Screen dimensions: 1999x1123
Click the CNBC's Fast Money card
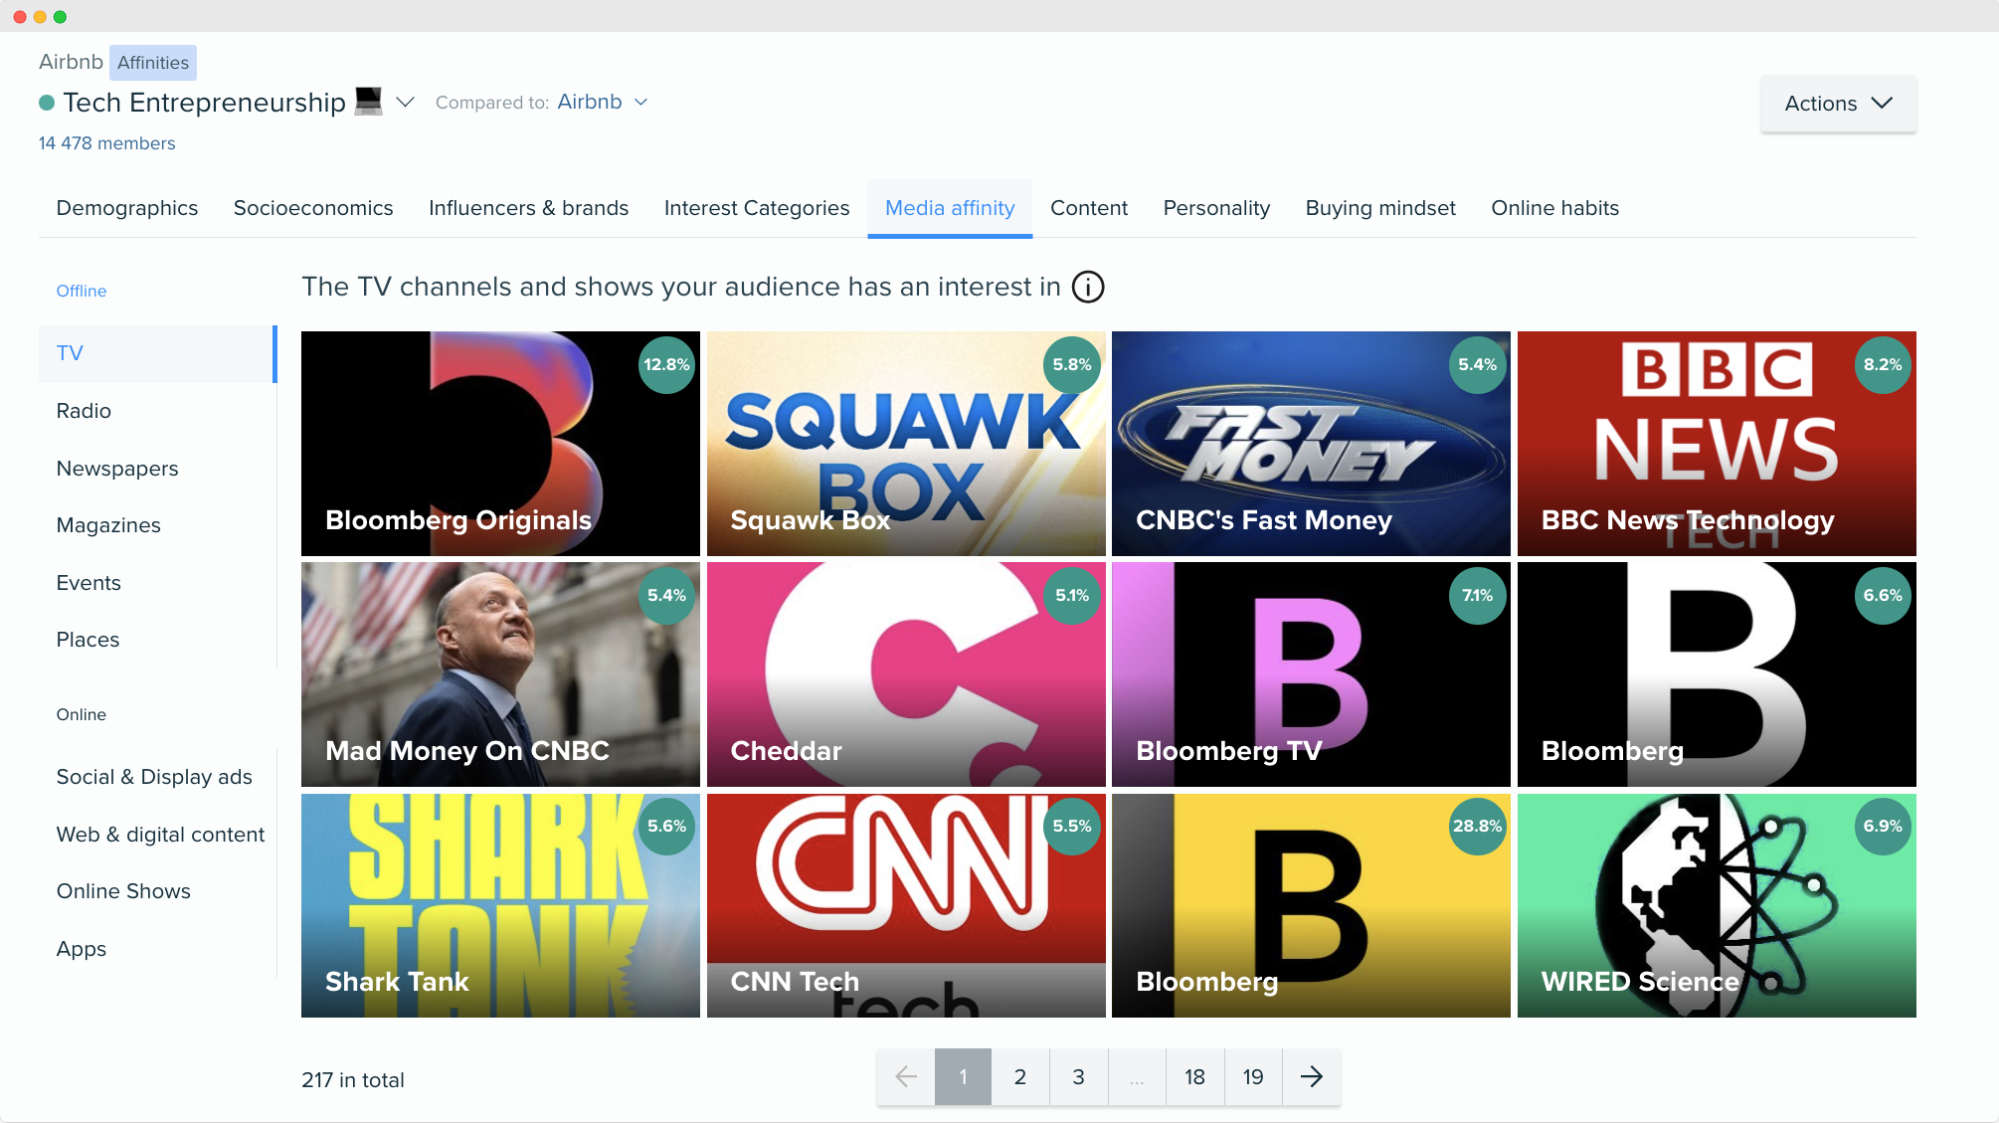[1311, 442]
